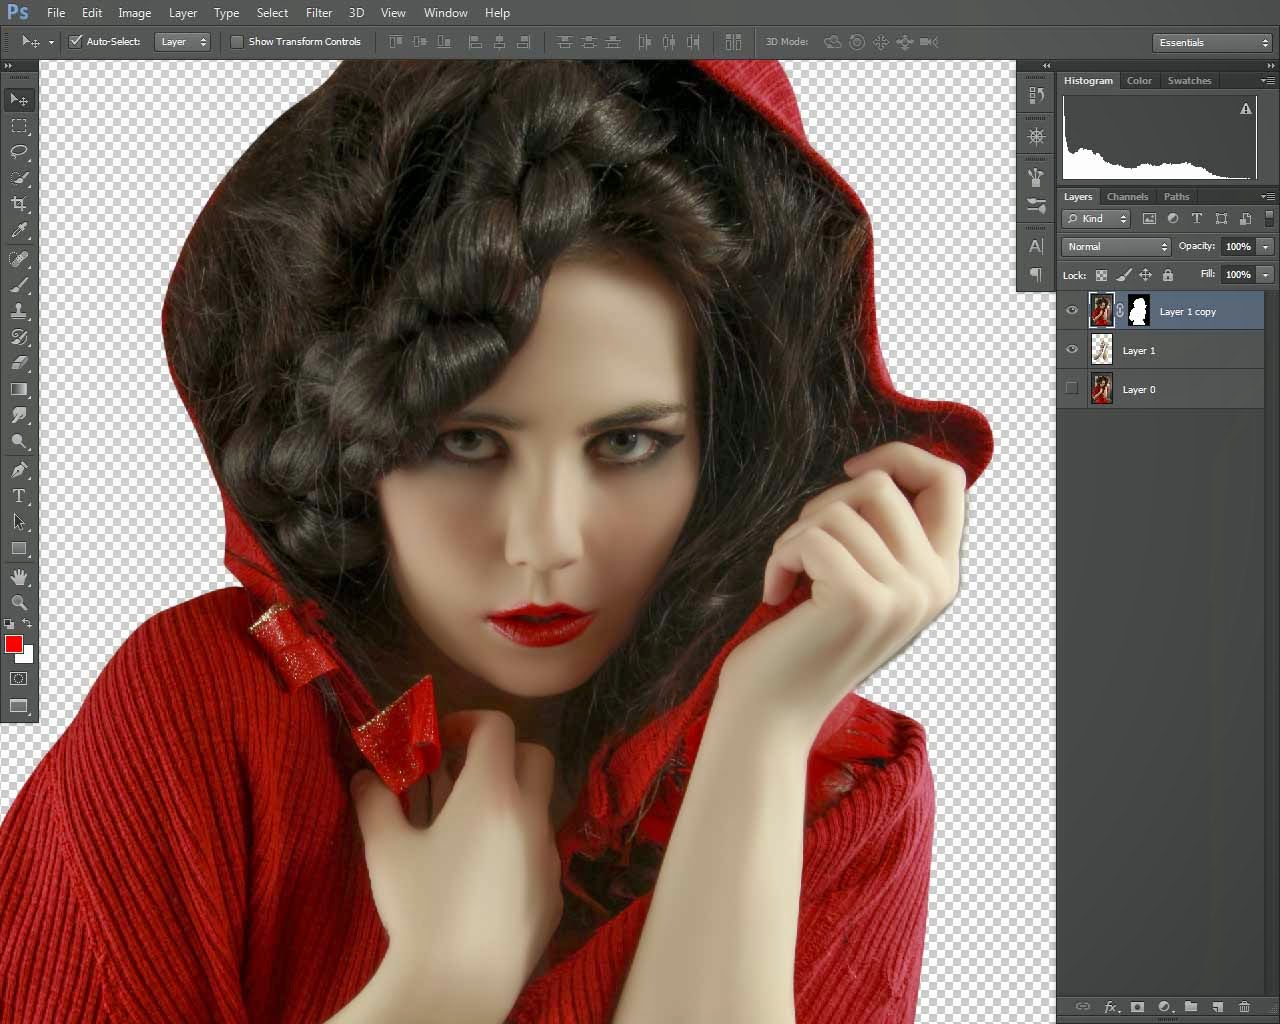The height and width of the screenshot is (1024, 1280).
Task: Select the Crop tool
Action: 19,204
